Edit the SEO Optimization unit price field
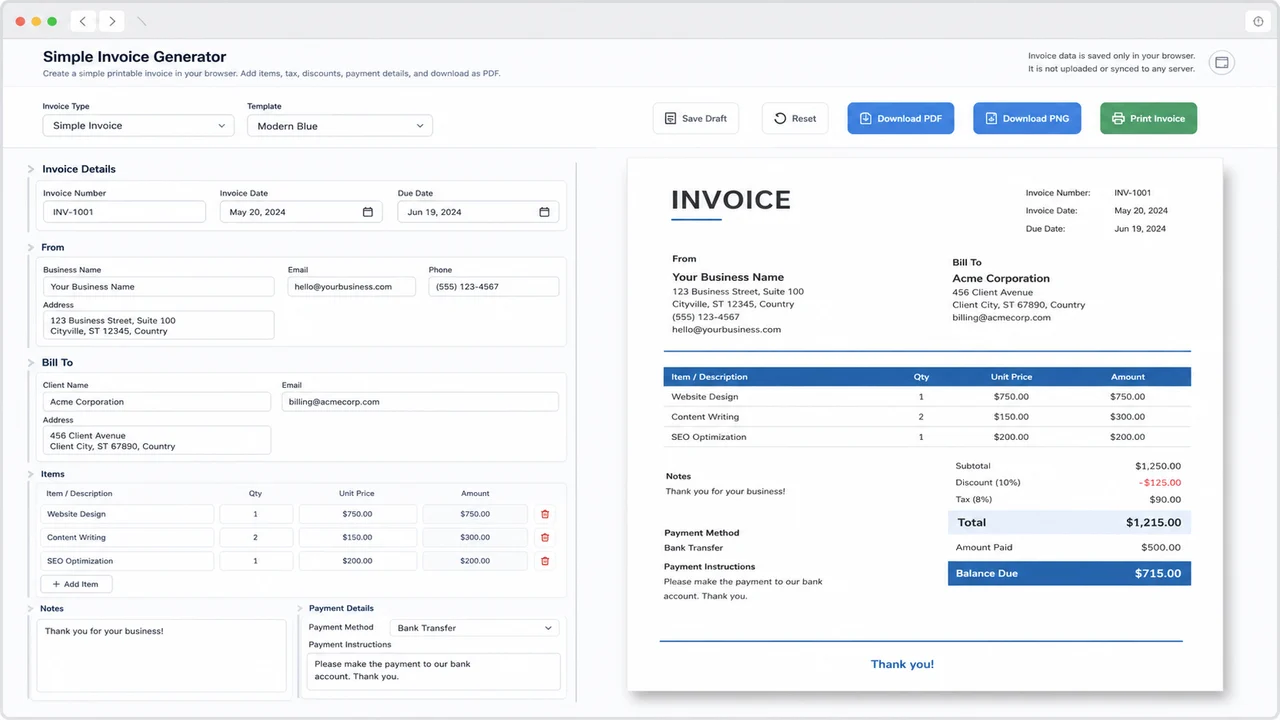This screenshot has height=720, width=1280. point(357,561)
